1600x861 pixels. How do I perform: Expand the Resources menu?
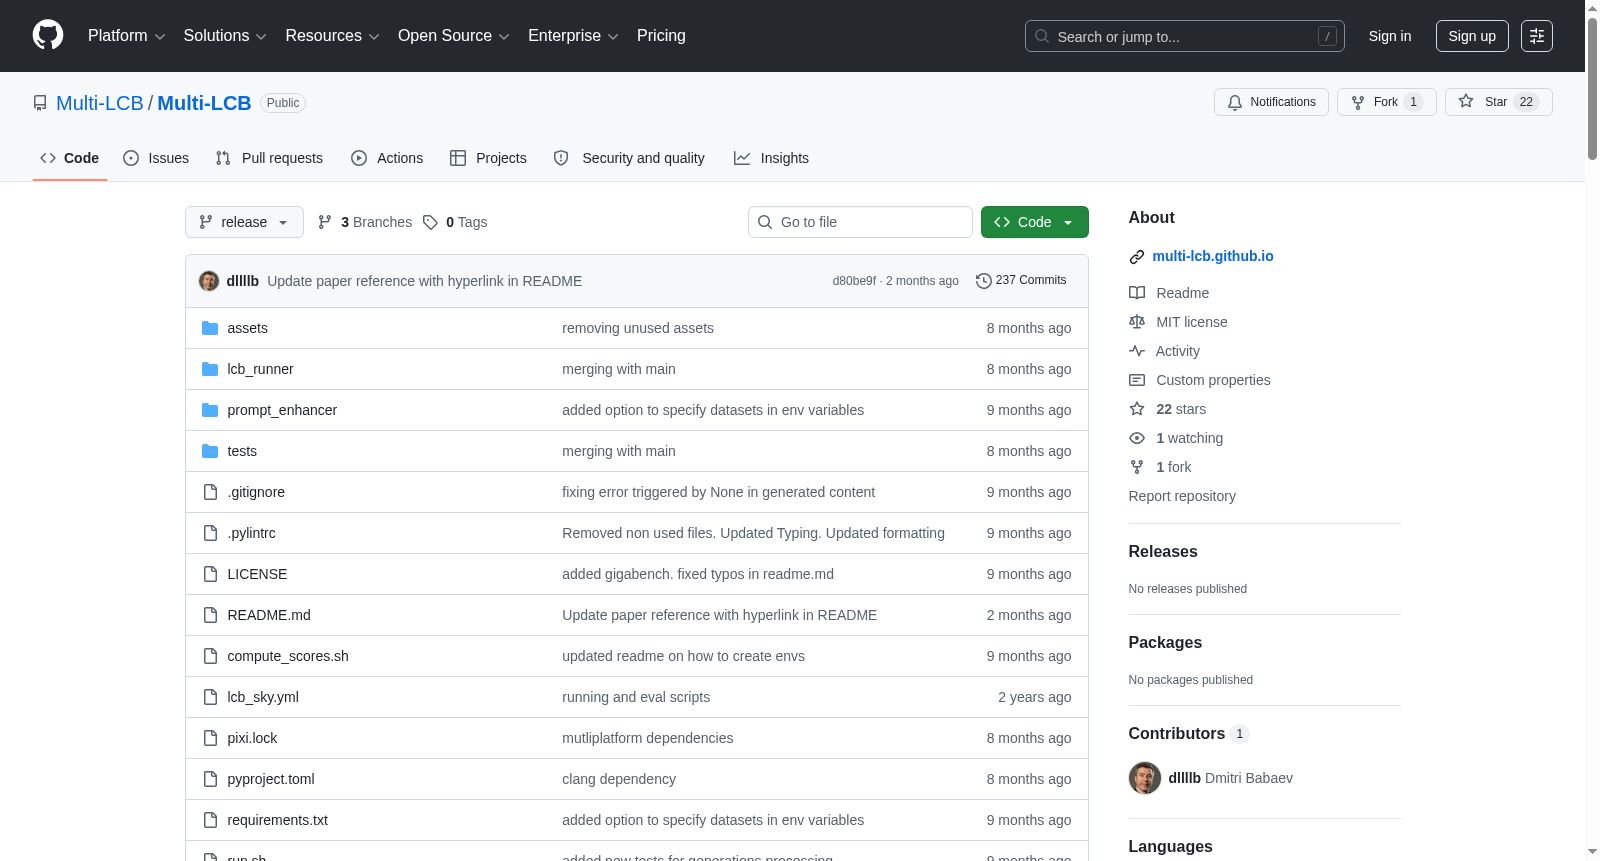(x=332, y=36)
